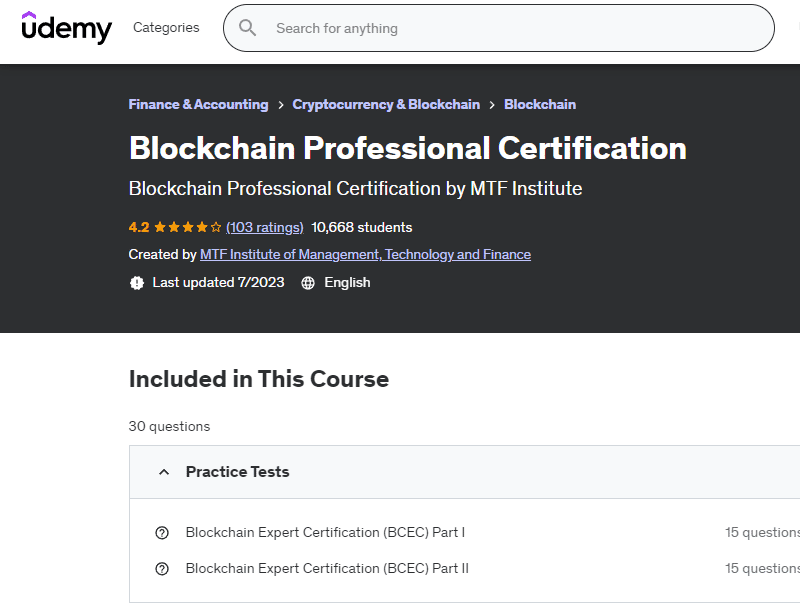Click the Practice Tests section header
Screen dimensions: 800x604
[238, 472]
